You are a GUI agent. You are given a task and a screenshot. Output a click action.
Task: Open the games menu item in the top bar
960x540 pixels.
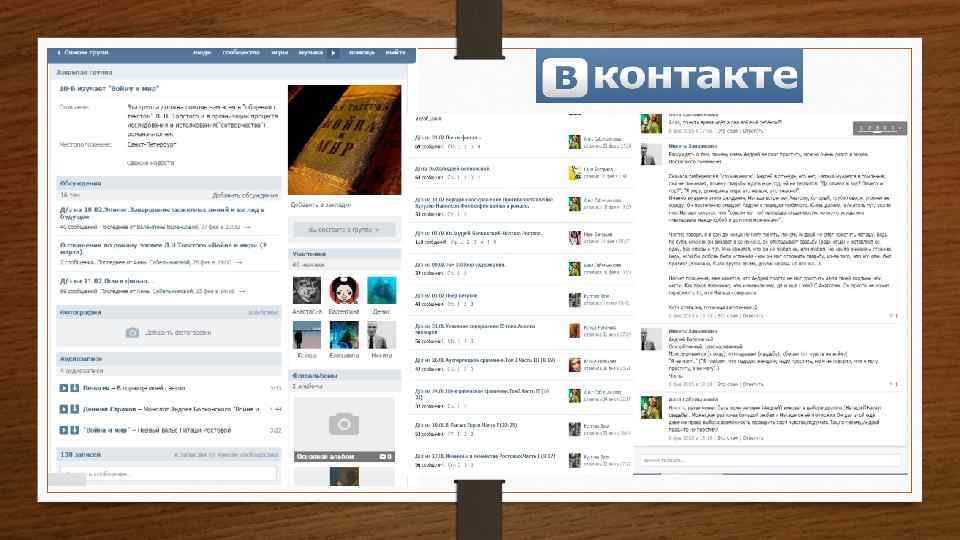[x=280, y=53]
